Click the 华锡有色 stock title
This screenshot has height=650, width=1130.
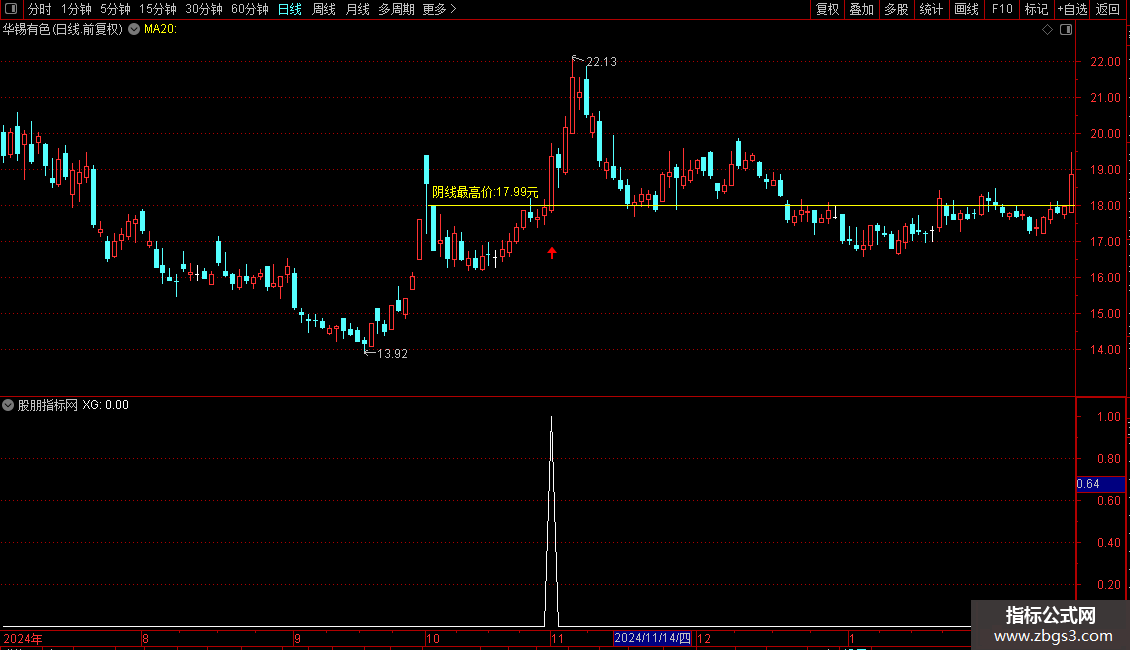pyautogui.click(x=63, y=29)
